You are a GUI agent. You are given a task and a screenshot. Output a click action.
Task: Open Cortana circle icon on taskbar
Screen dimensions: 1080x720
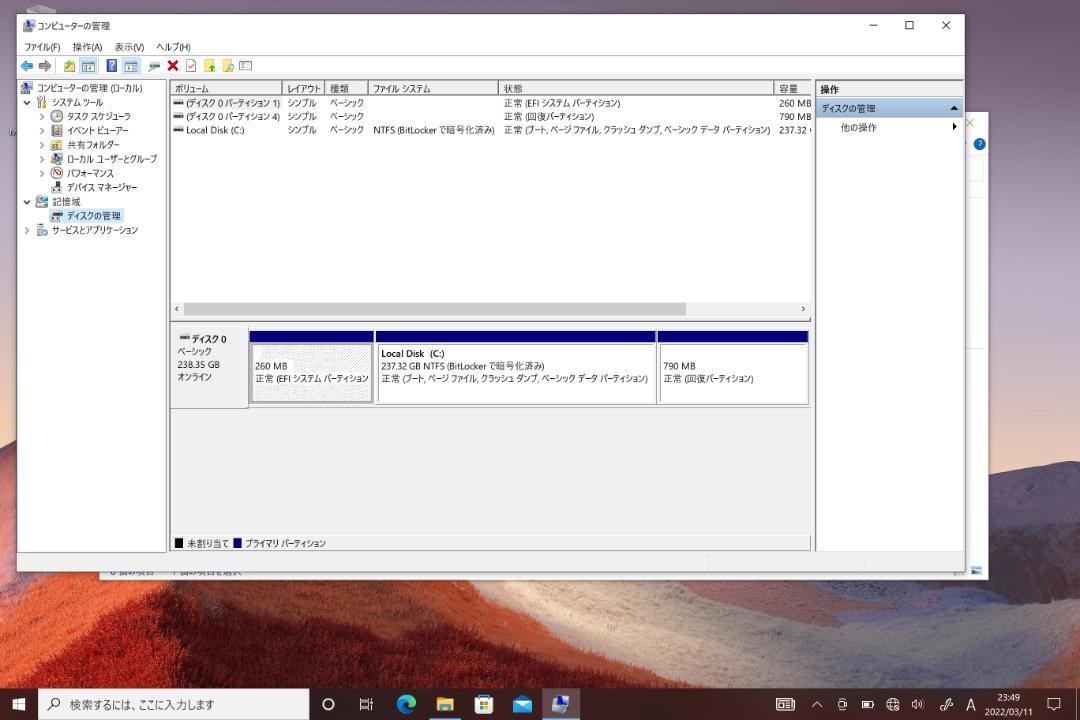pyautogui.click(x=329, y=704)
